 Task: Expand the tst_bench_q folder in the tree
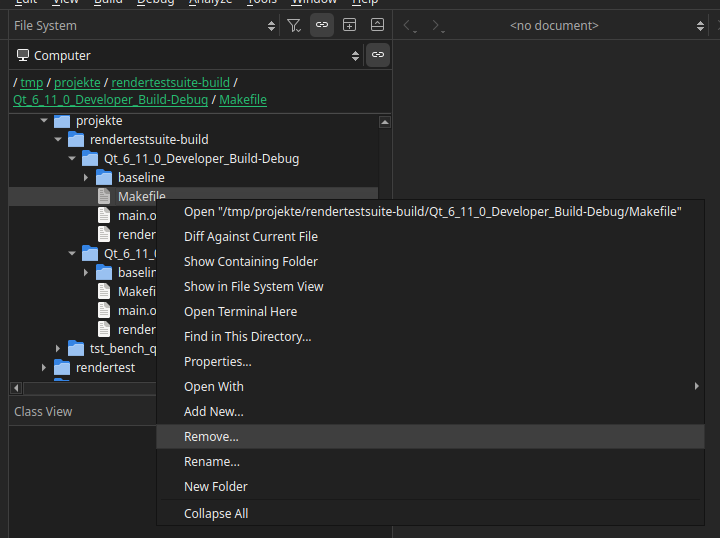point(58,348)
